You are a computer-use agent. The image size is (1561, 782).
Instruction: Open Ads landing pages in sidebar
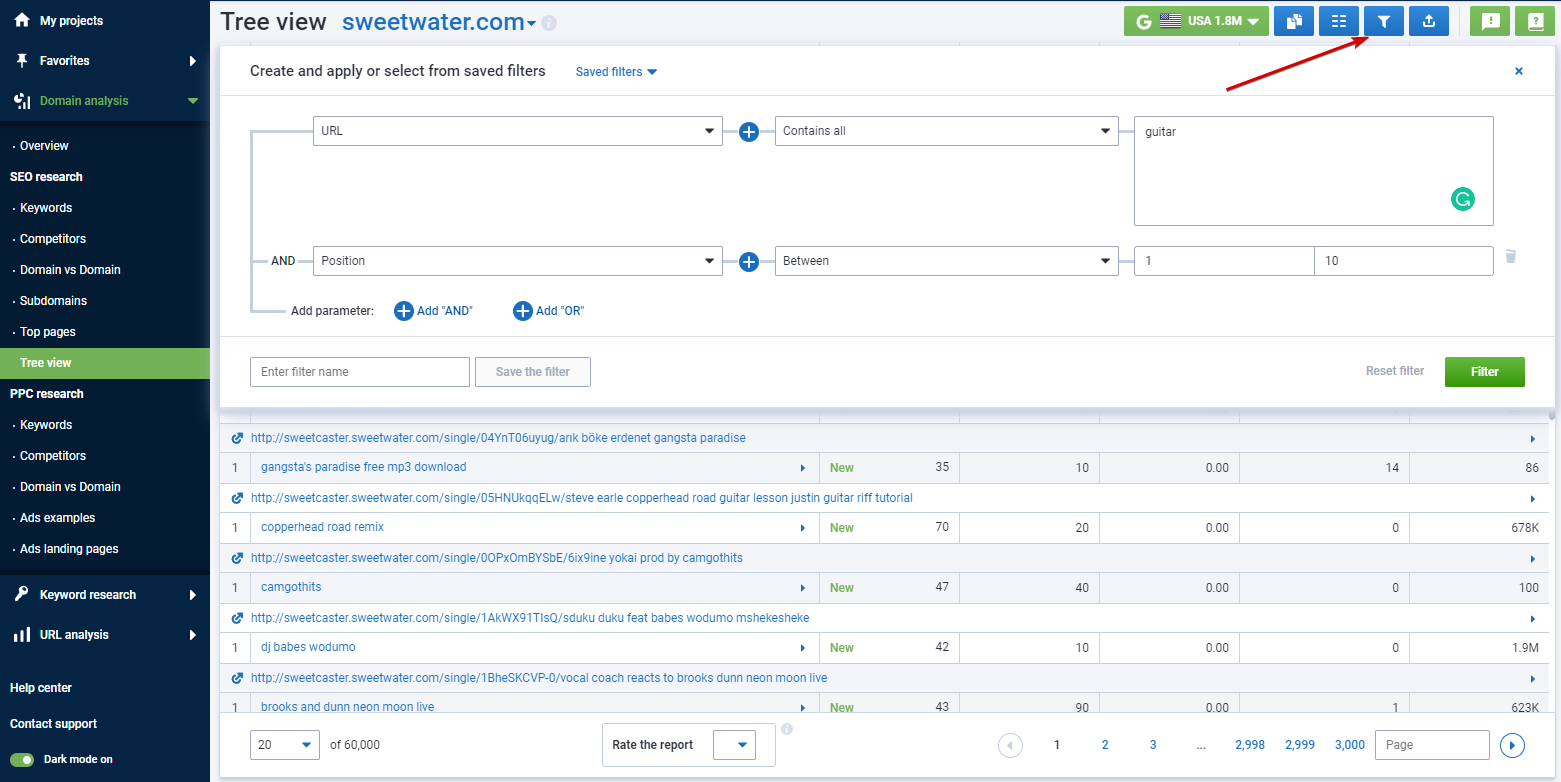click(69, 549)
